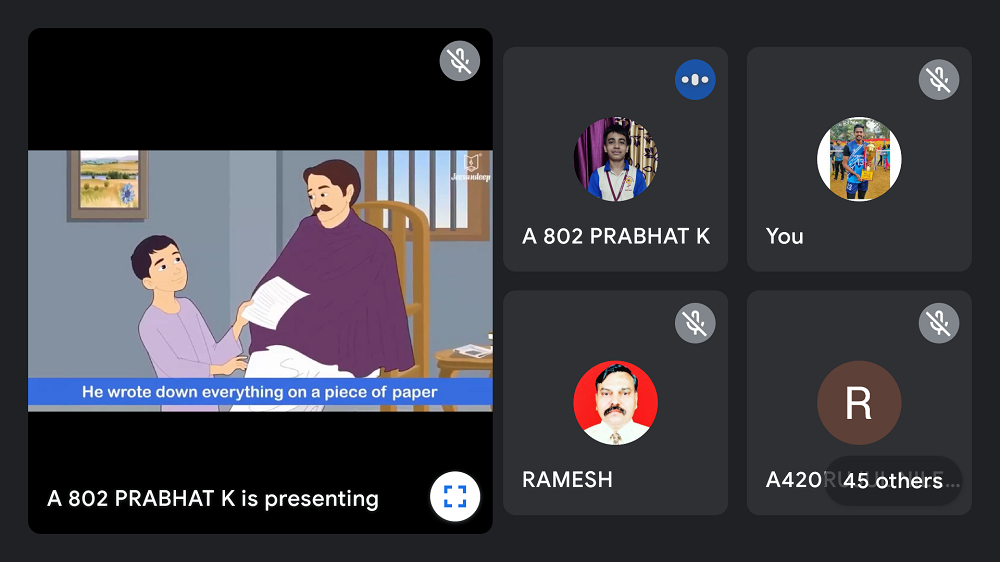Click the brown R avatar circle
1000x562 pixels.
[x=859, y=403]
